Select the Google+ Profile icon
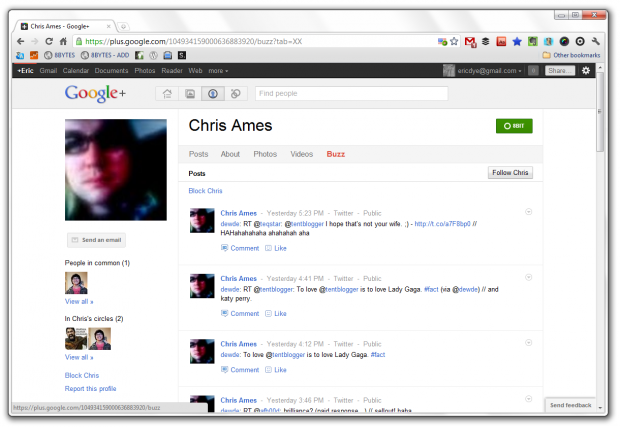 (x=213, y=94)
